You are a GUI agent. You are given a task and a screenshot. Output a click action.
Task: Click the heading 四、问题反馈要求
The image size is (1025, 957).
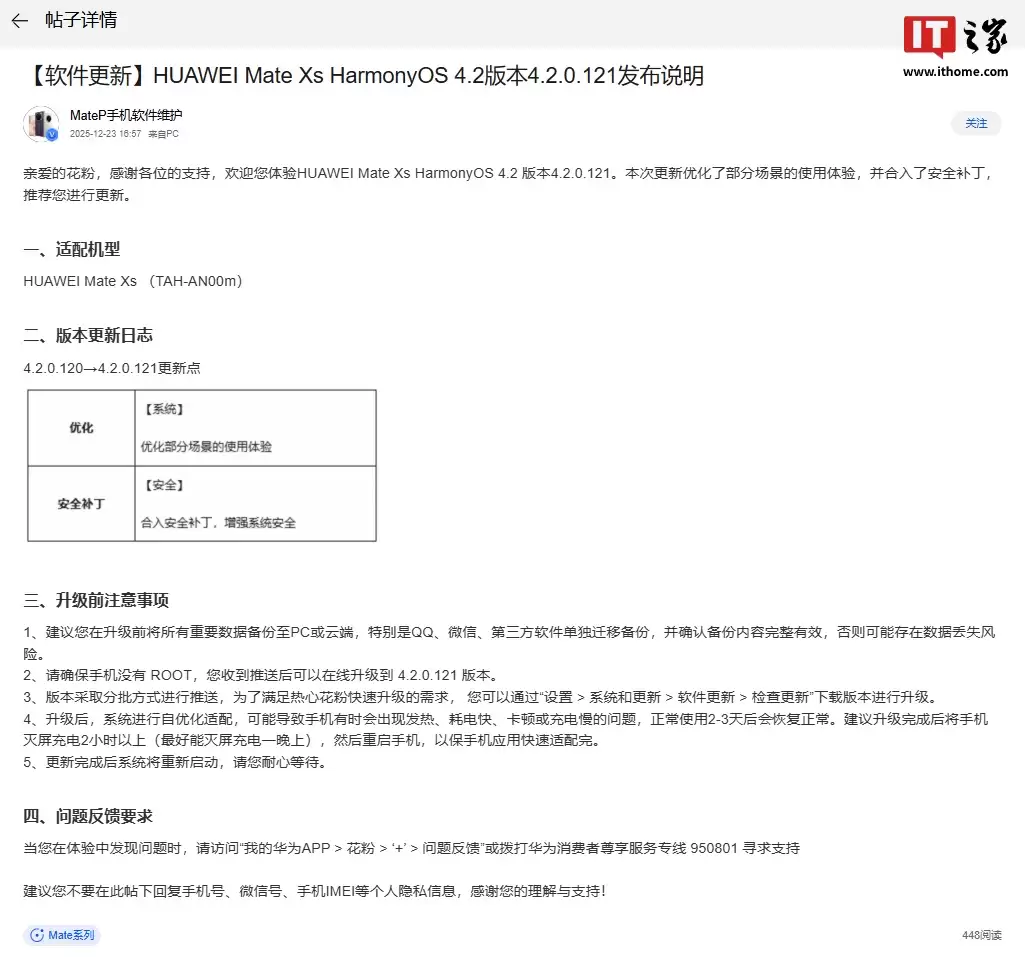(x=86, y=815)
